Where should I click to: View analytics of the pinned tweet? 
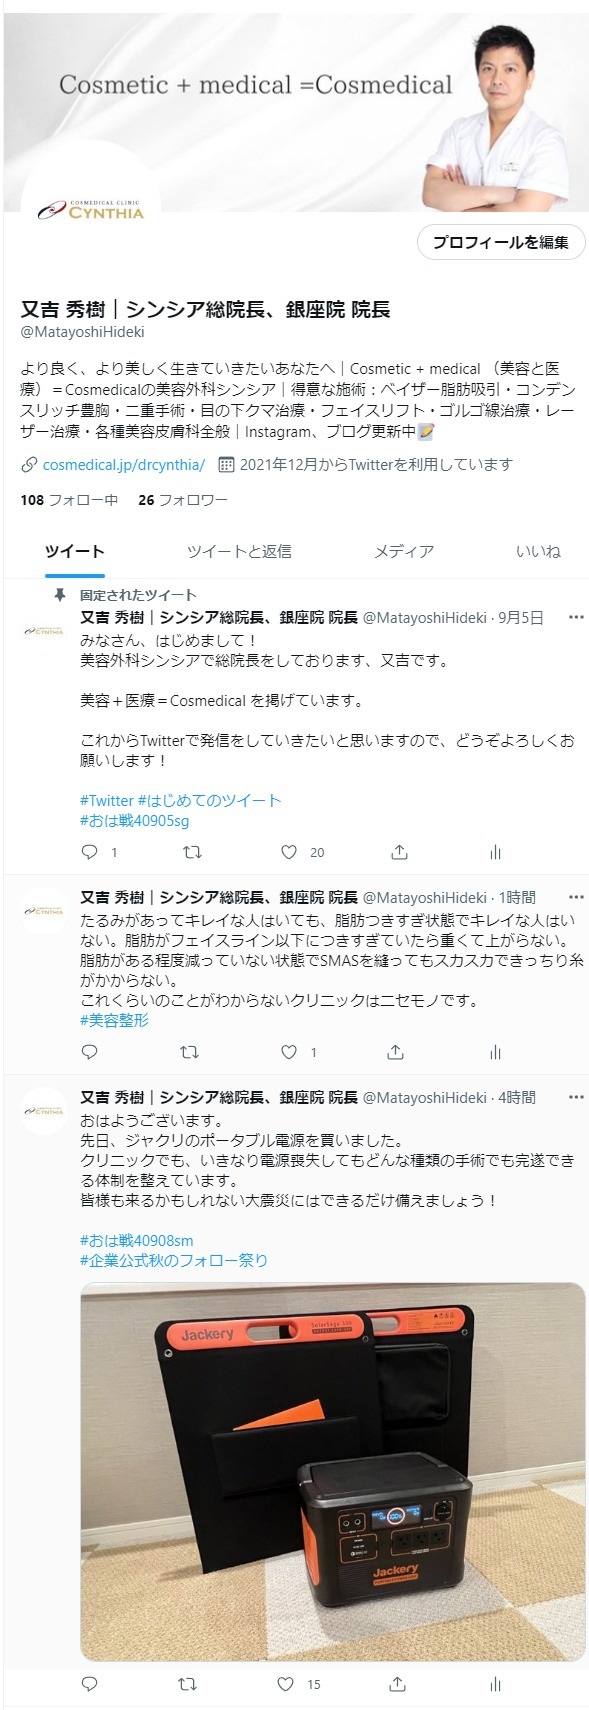click(495, 852)
